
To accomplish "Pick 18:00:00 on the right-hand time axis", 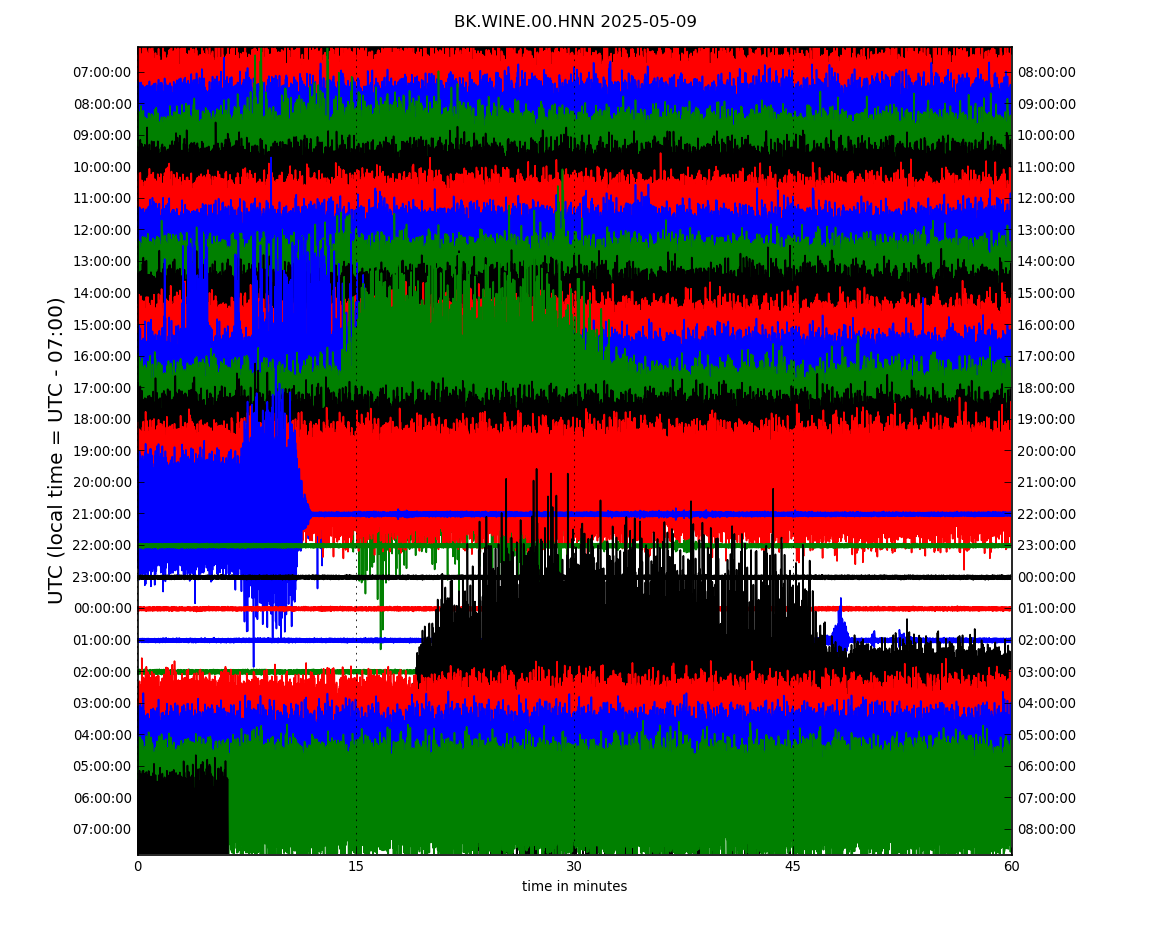I will [1047, 388].
